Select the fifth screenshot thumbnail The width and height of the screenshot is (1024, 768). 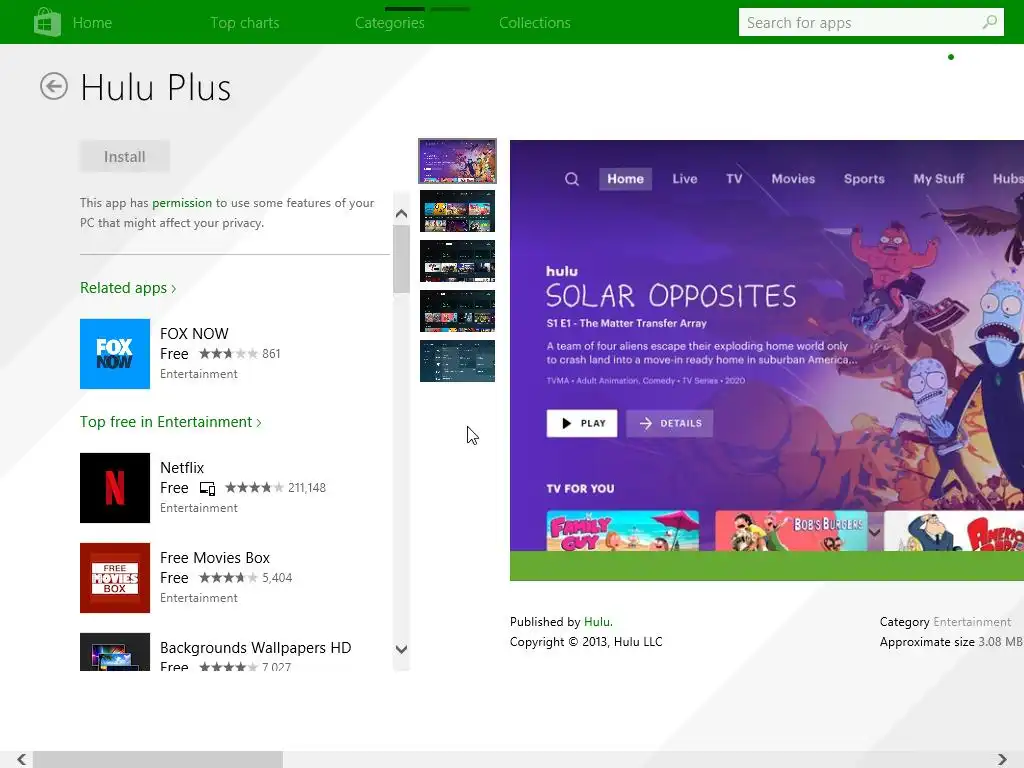coord(457,361)
